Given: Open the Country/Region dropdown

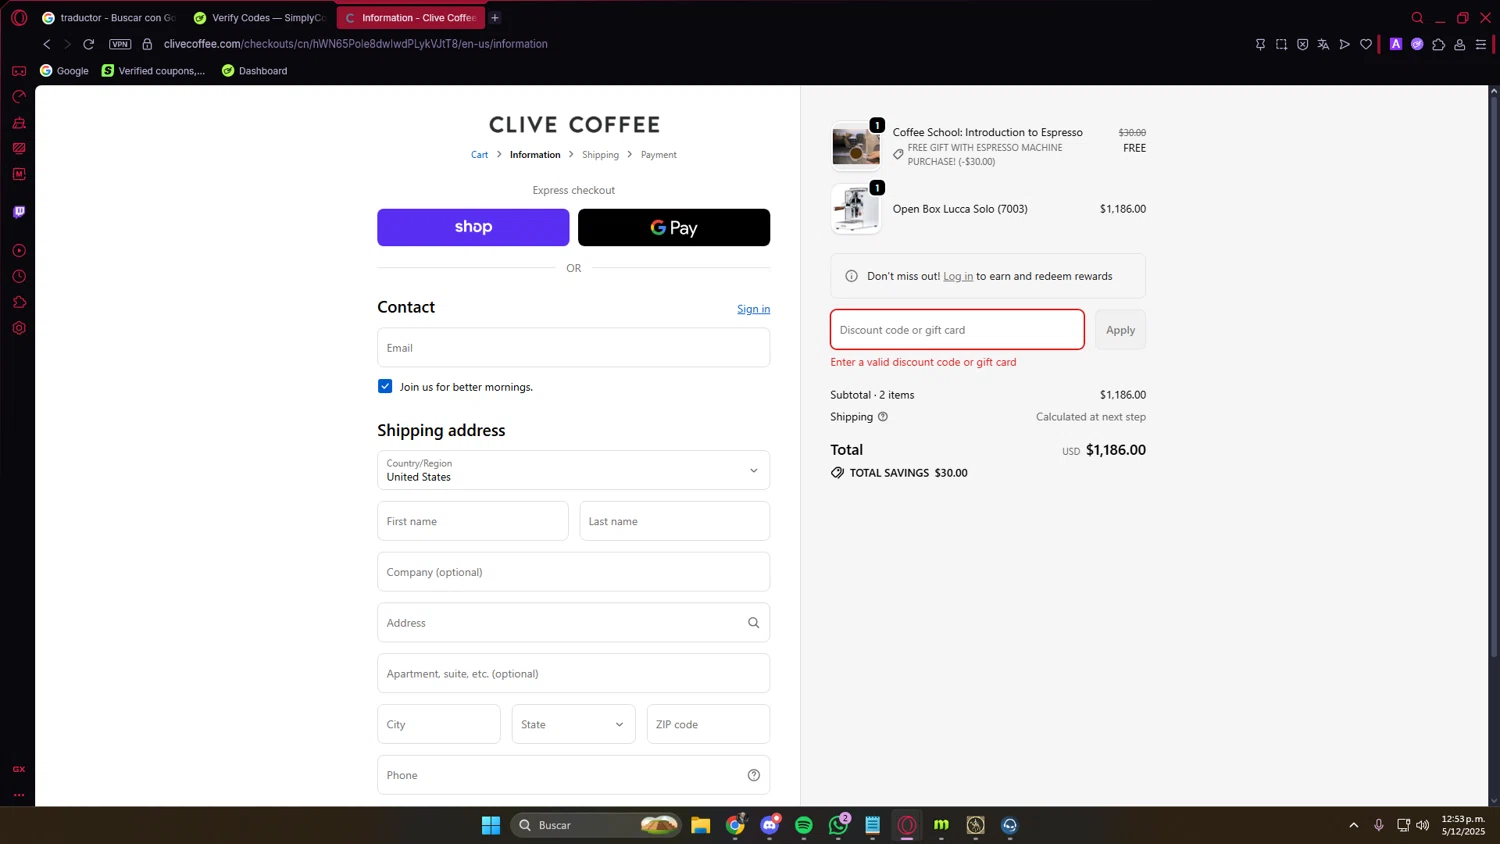Looking at the screenshot, I should point(574,470).
